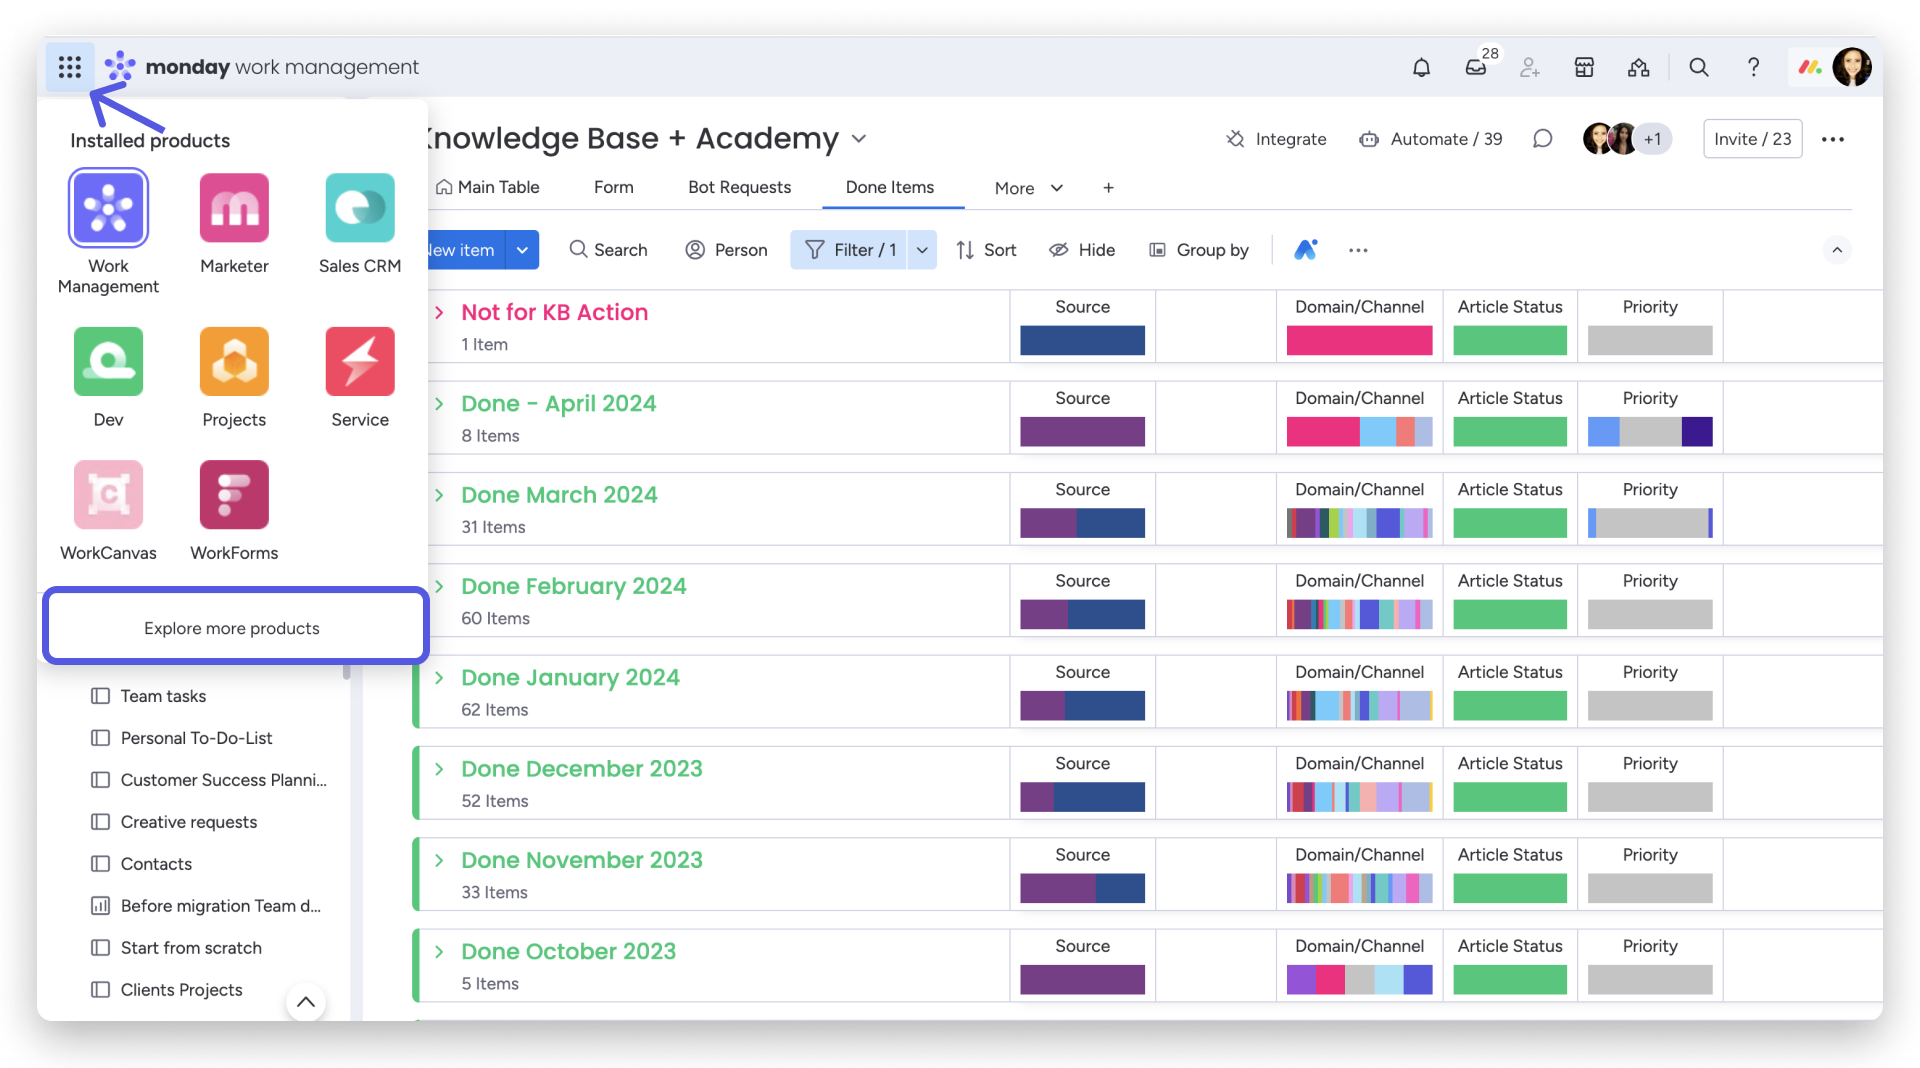Open the WorkForms product icon
This screenshot has width=1920, height=1068.
[x=234, y=495]
